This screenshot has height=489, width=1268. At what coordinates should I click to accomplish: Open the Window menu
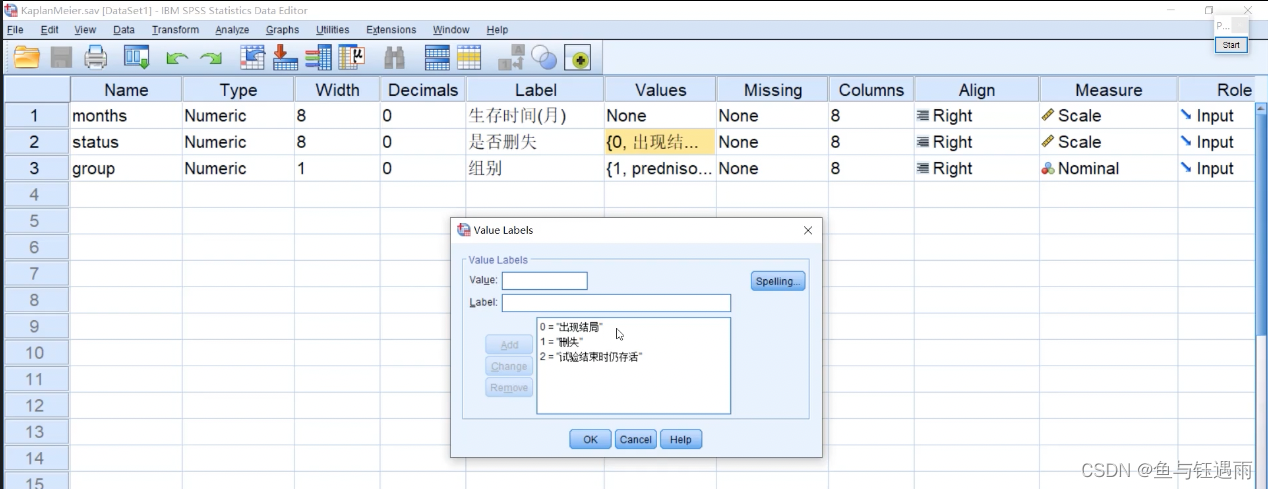pos(451,30)
